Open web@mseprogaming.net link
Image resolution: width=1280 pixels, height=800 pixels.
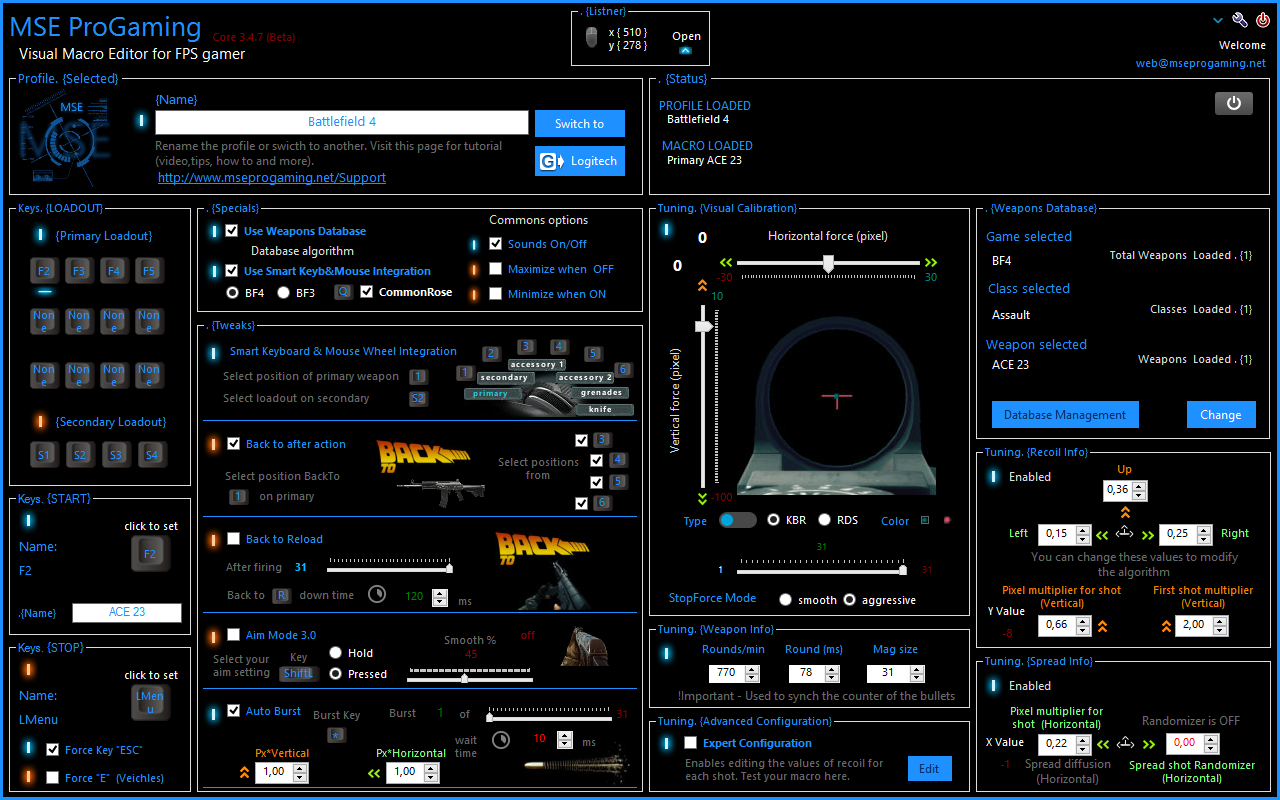(x=1201, y=63)
